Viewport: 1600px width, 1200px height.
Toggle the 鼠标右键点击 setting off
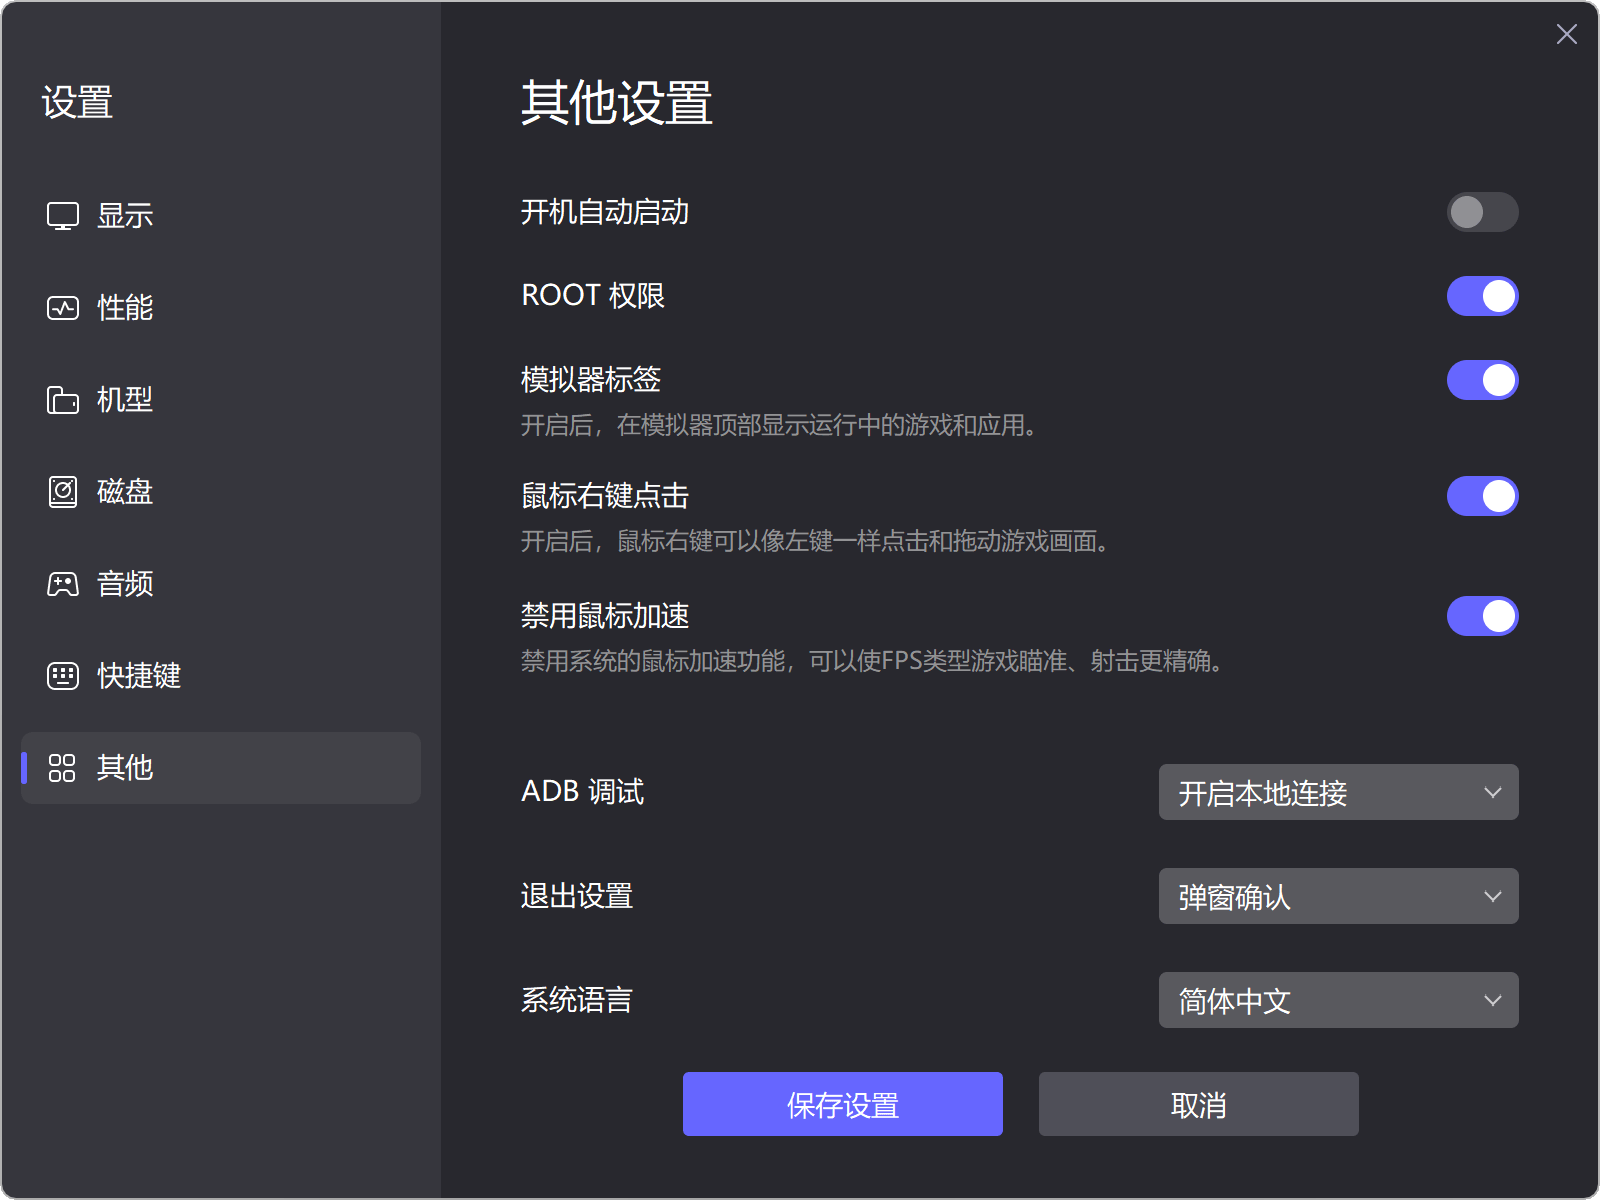pos(1482,495)
